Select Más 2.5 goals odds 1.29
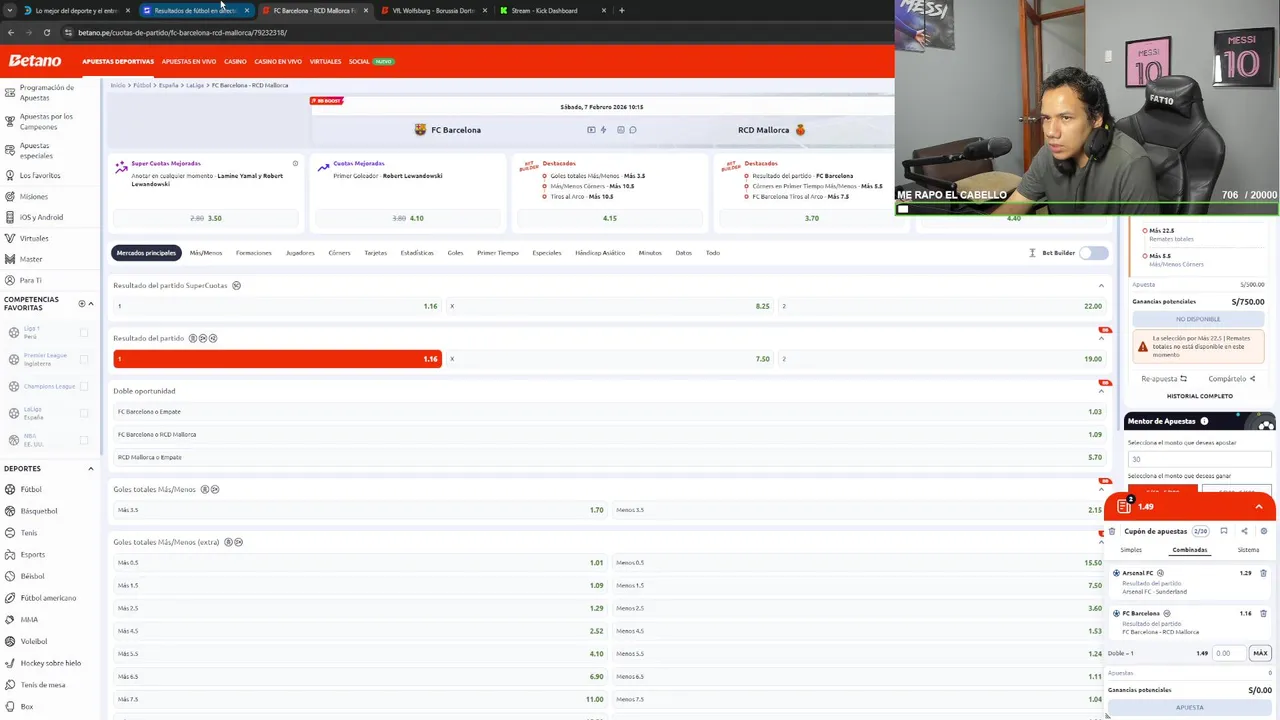Image resolution: width=1280 pixels, height=720 pixels. (360, 608)
